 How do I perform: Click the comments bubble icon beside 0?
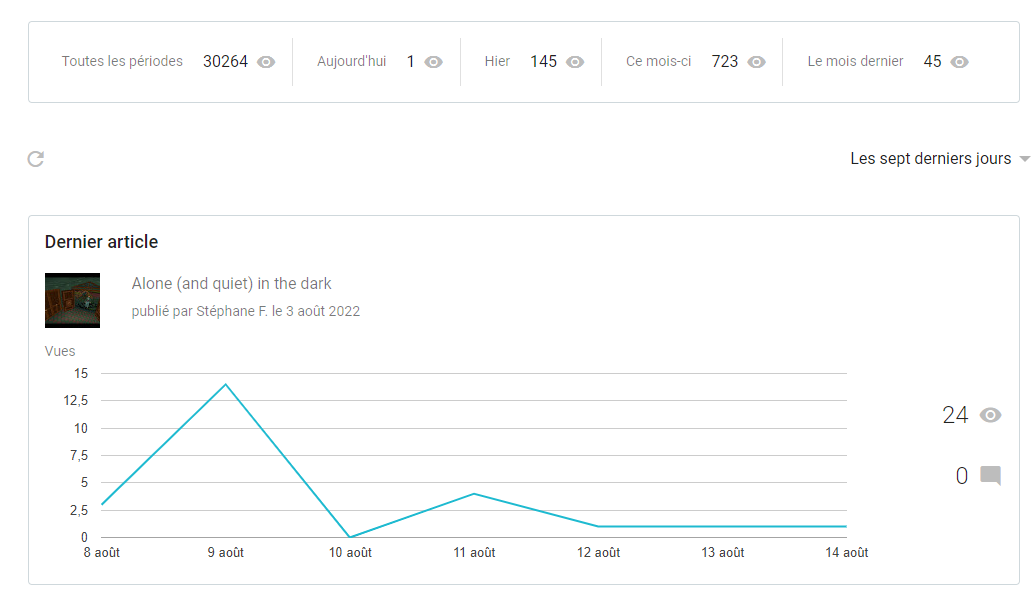[x=991, y=476]
